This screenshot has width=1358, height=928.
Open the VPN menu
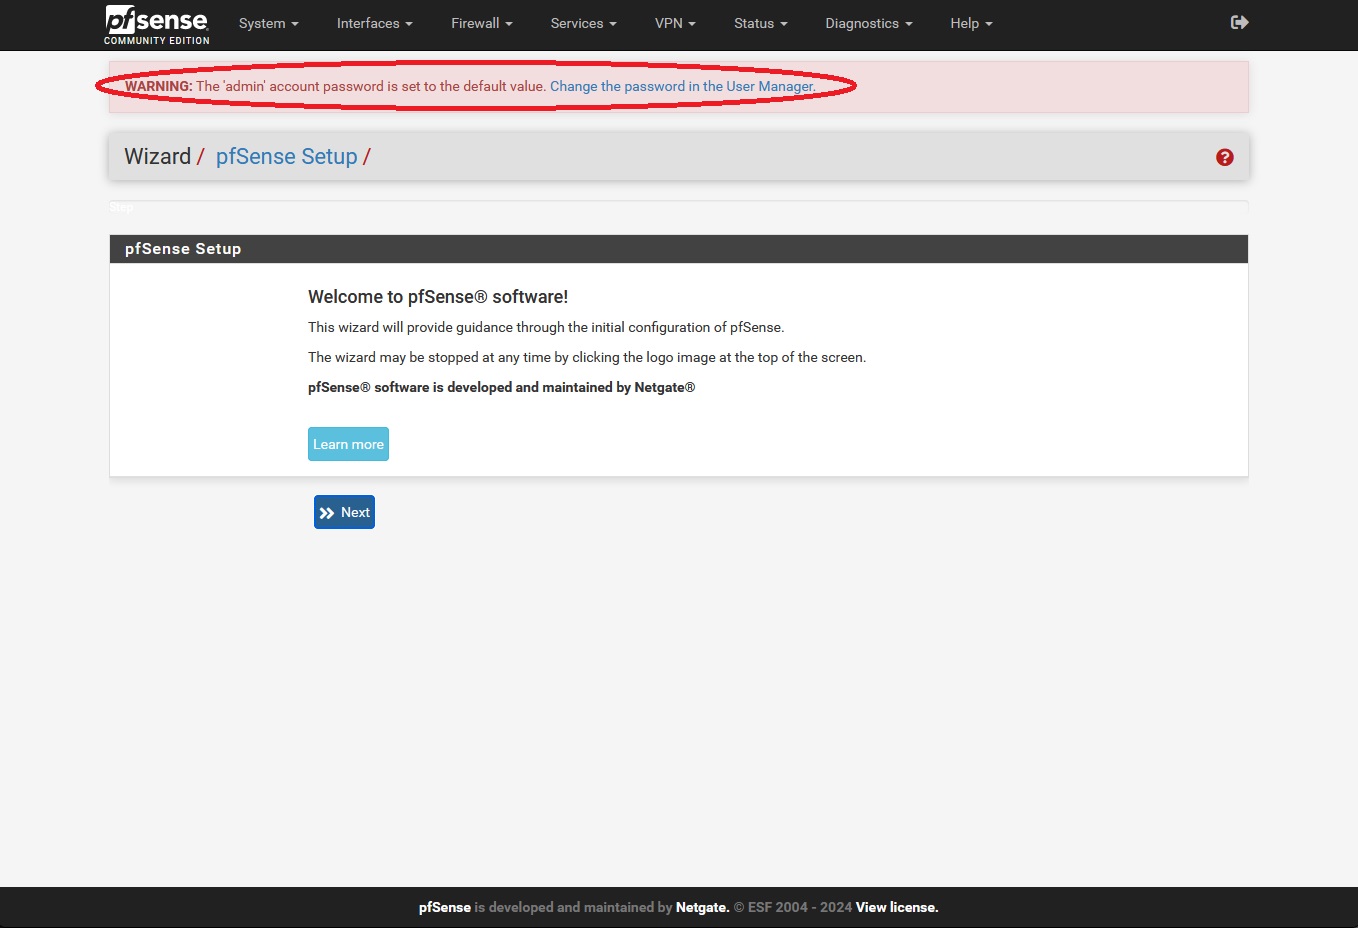point(675,23)
